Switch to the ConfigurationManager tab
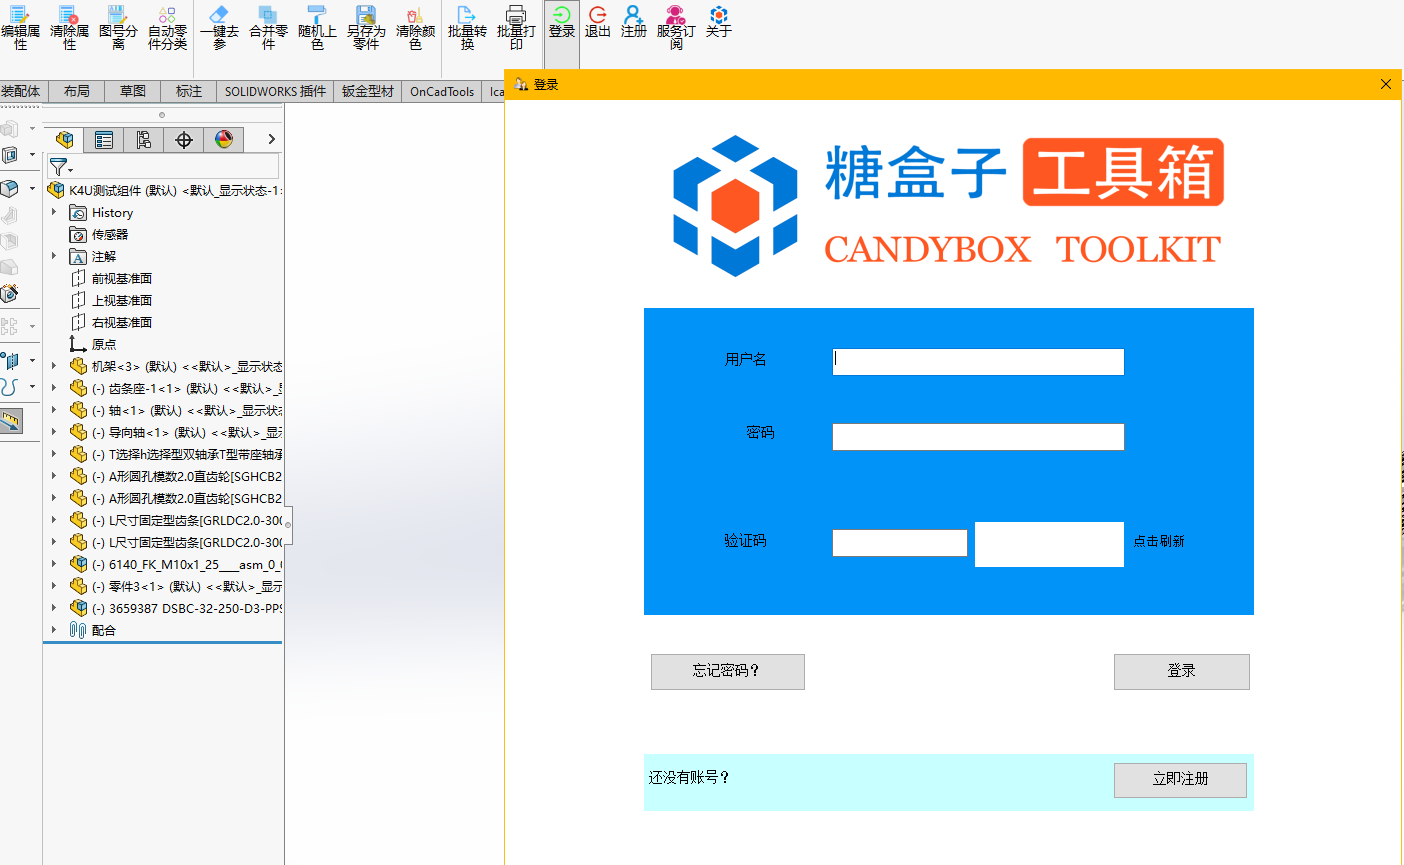This screenshot has width=1404, height=865. pos(144,140)
